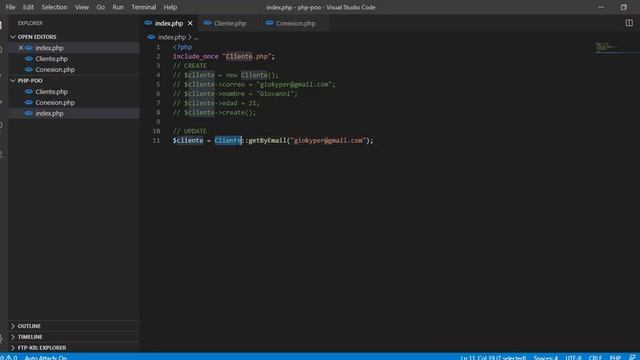Open the View menu

(x=82, y=7)
